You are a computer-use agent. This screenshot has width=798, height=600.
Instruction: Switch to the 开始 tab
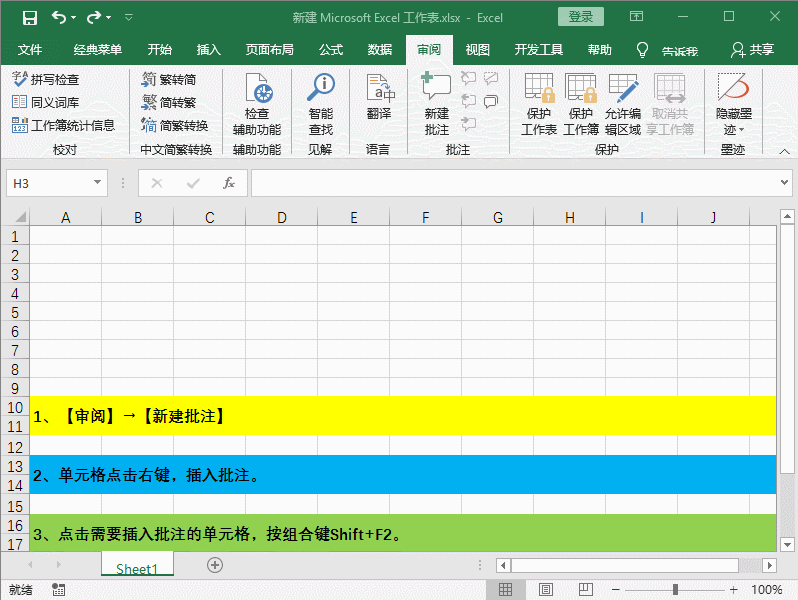click(159, 50)
